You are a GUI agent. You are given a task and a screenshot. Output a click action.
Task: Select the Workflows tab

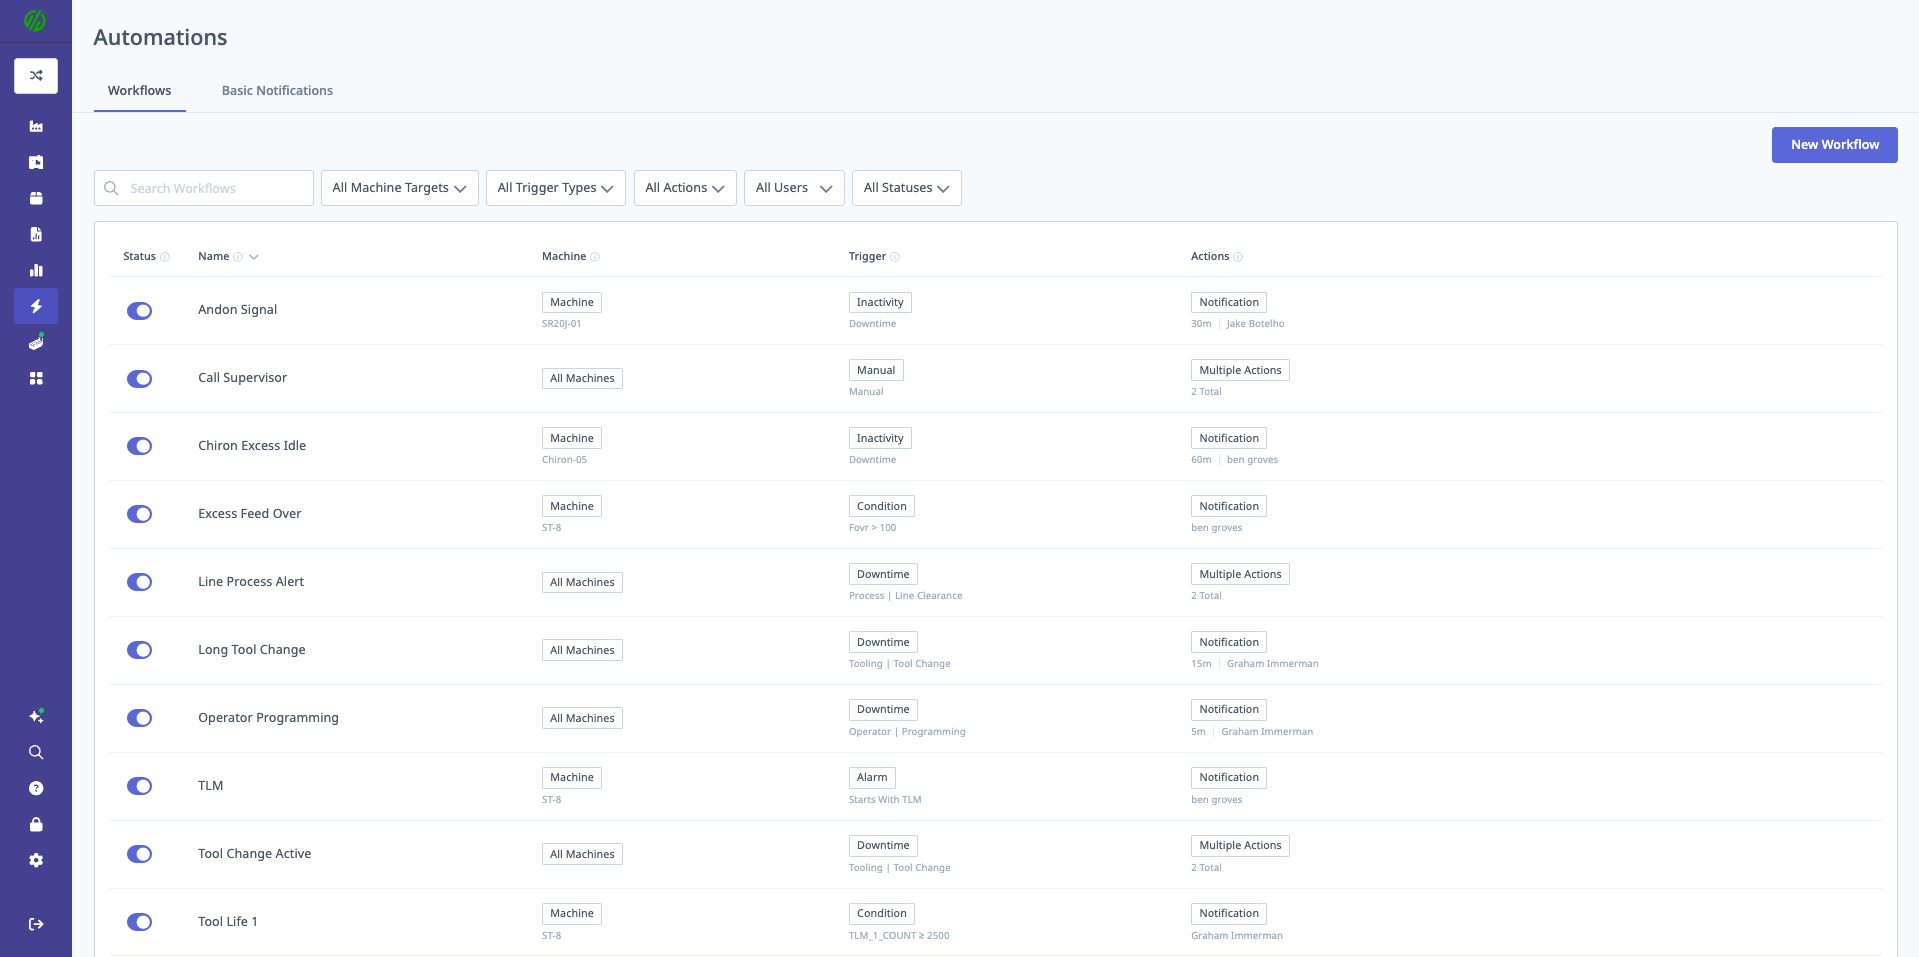pos(139,90)
